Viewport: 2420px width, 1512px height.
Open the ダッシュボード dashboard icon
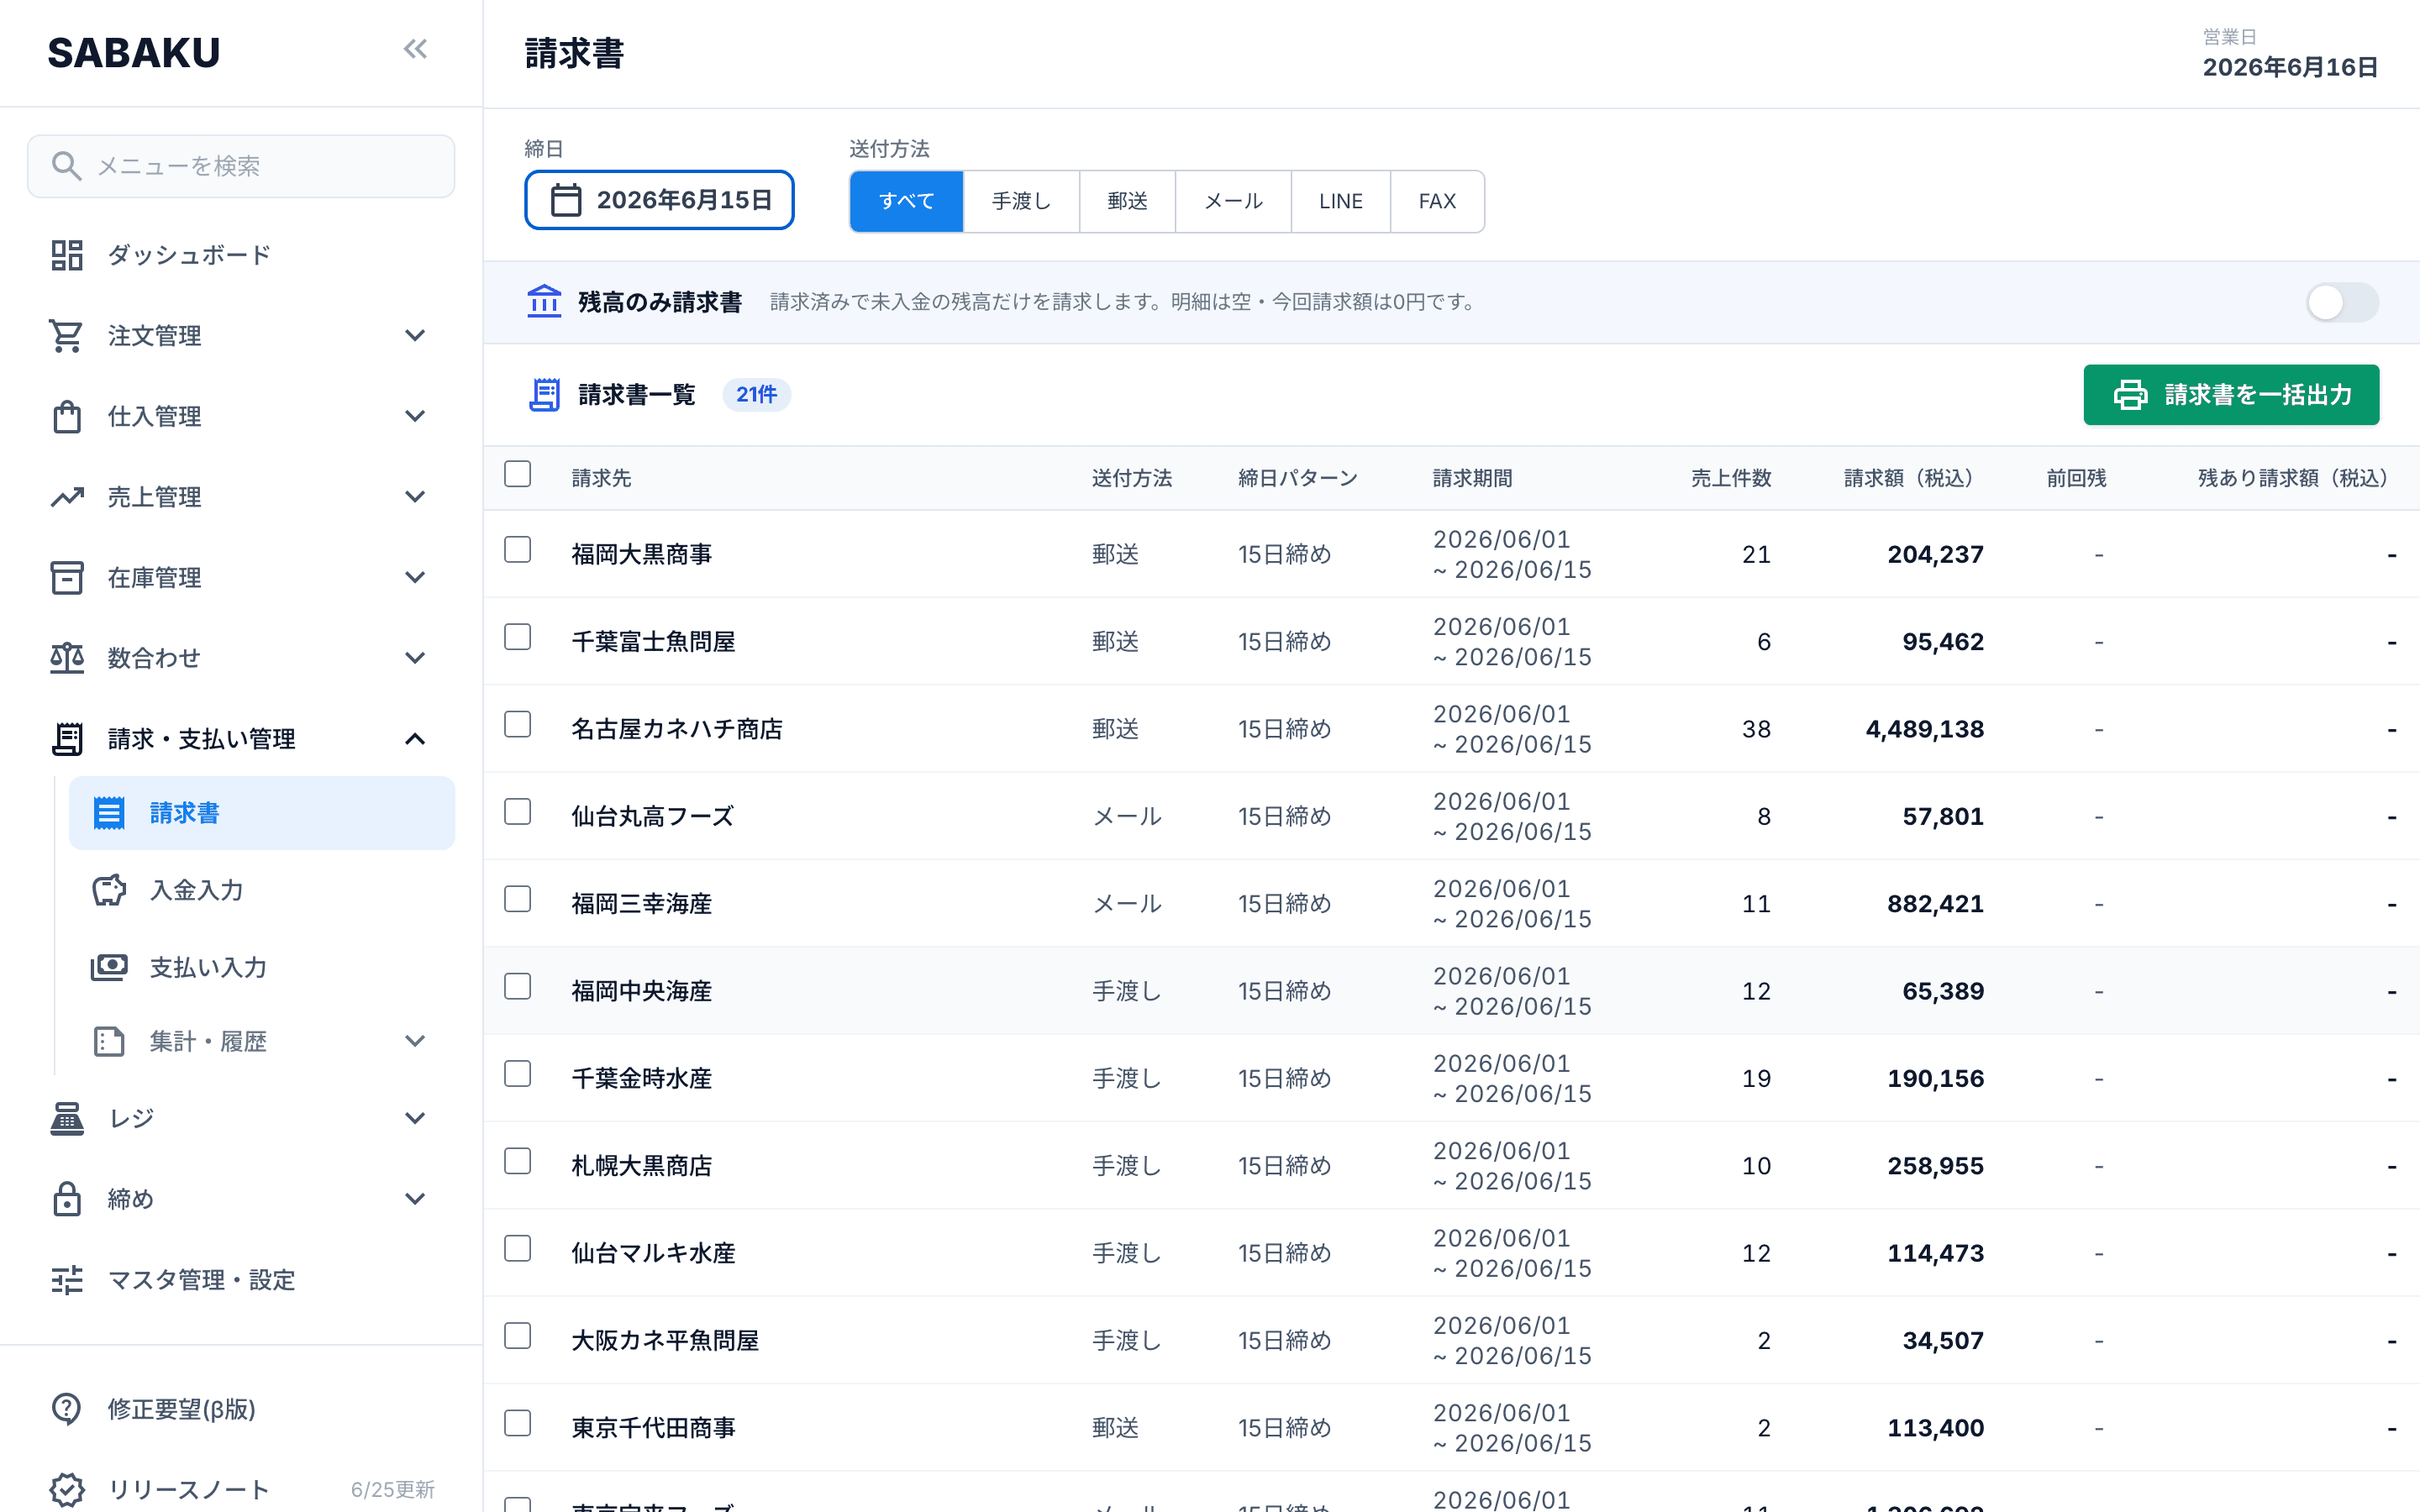coord(67,255)
